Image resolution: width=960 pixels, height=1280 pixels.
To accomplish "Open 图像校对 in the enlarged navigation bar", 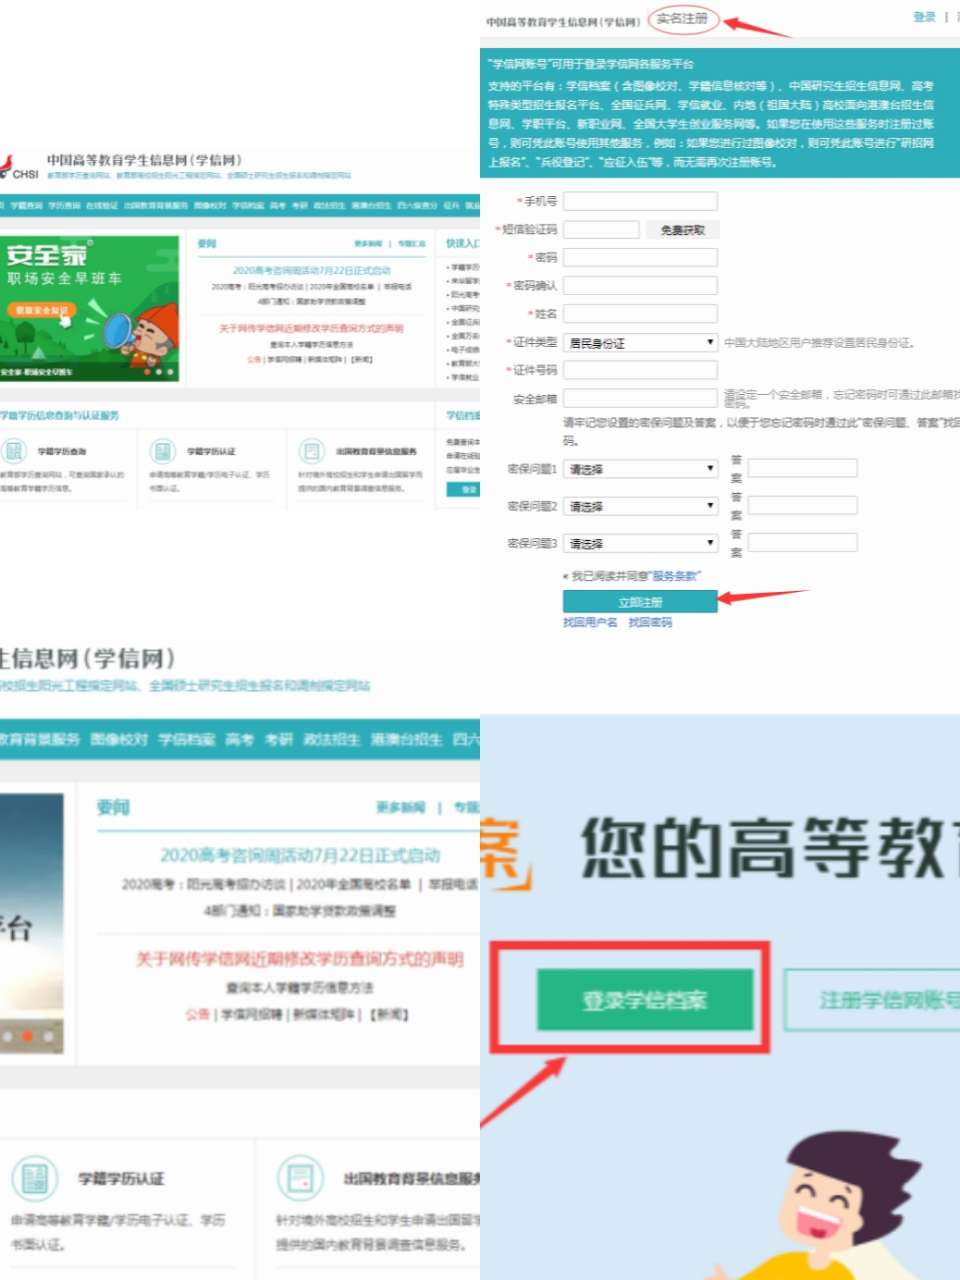I will (119, 739).
